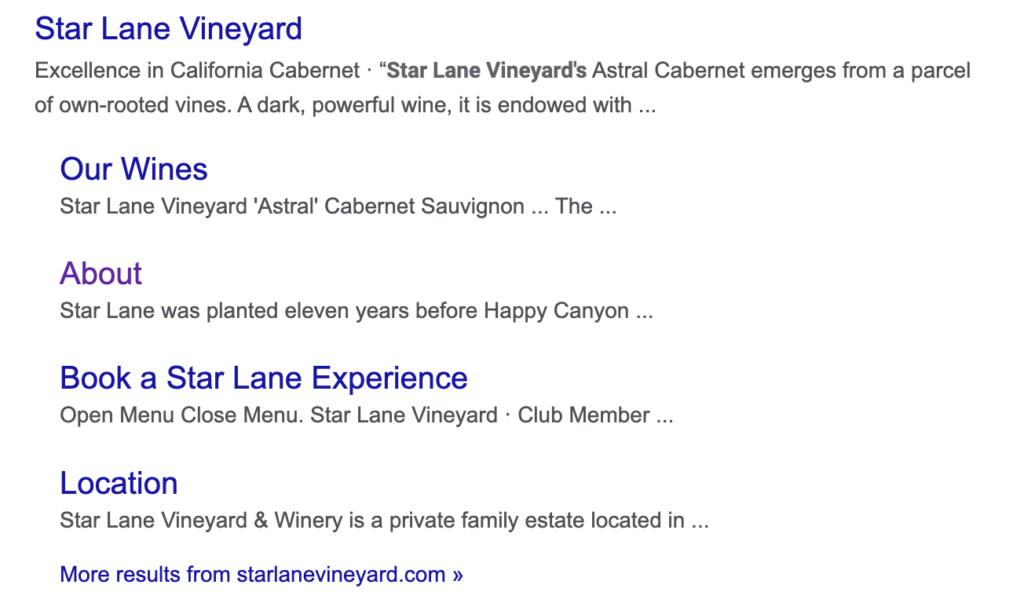
Task: Click the » arrow after starlanevineyard.com
Action: (457, 575)
